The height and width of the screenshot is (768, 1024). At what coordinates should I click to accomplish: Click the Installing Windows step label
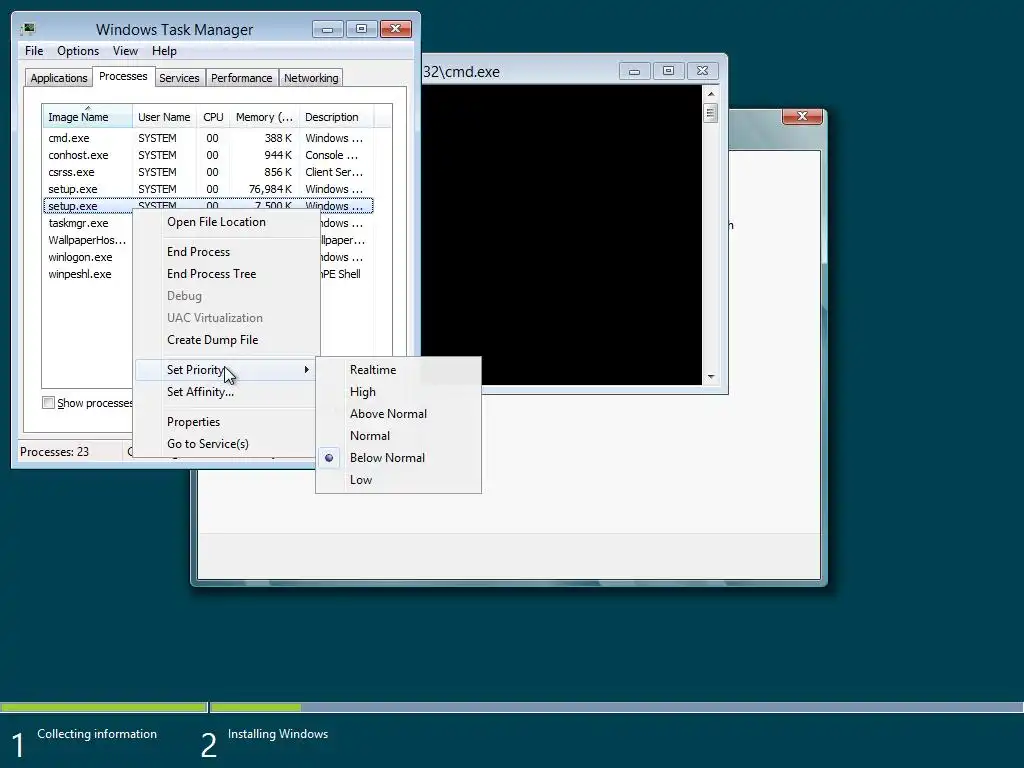(278, 734)
